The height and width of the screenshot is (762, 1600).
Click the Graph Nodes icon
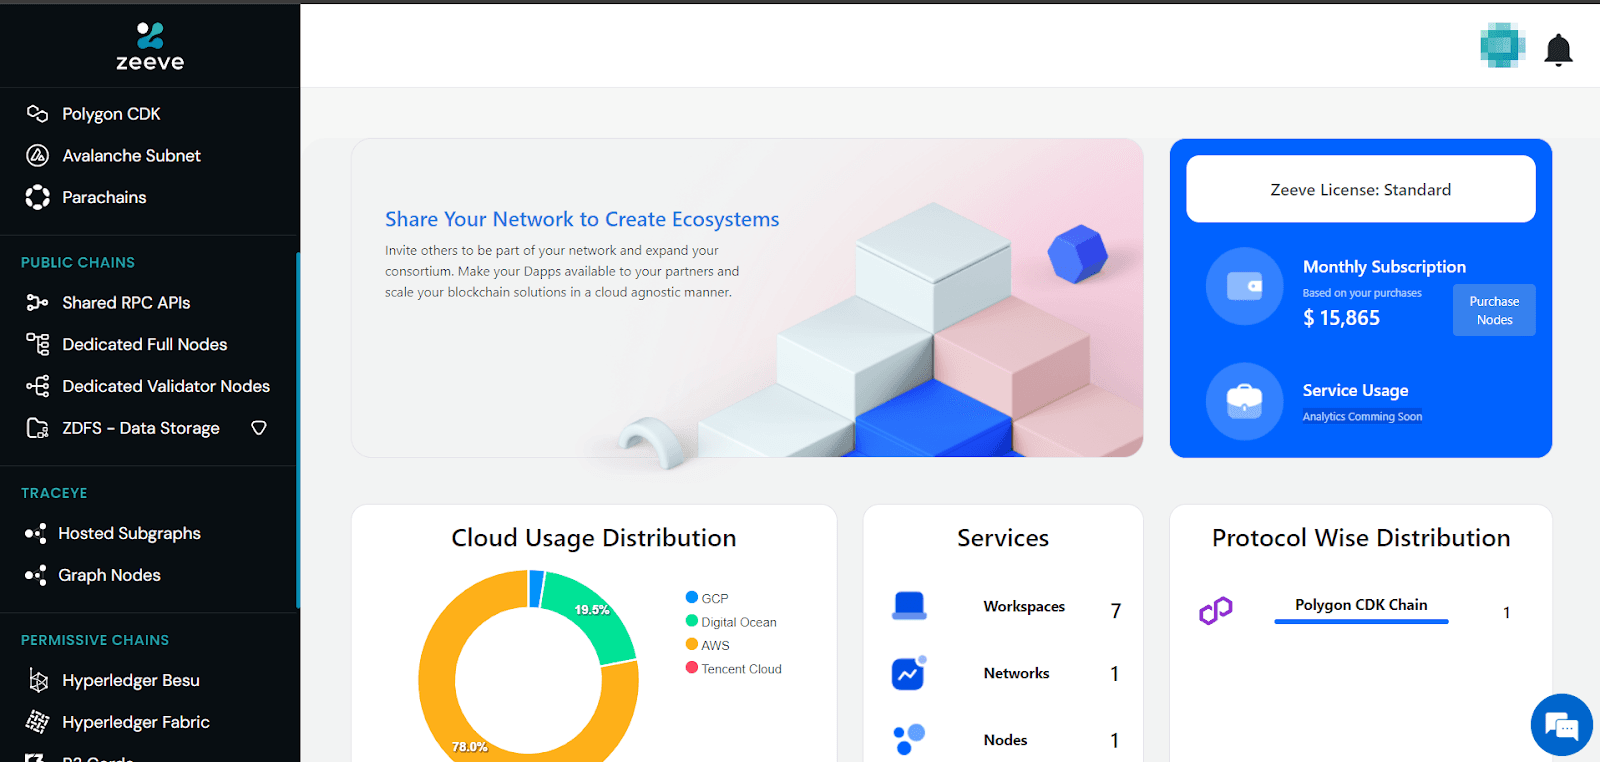pos(35,576)
